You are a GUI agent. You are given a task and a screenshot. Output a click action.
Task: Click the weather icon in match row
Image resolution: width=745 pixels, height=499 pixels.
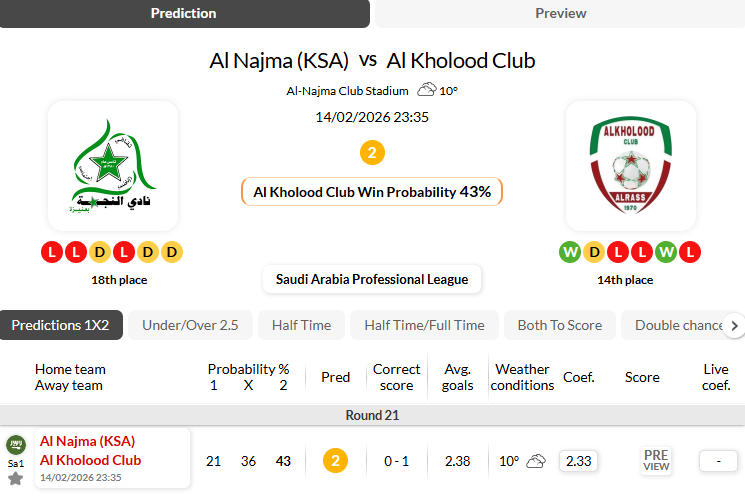click(x=536, y=461)
